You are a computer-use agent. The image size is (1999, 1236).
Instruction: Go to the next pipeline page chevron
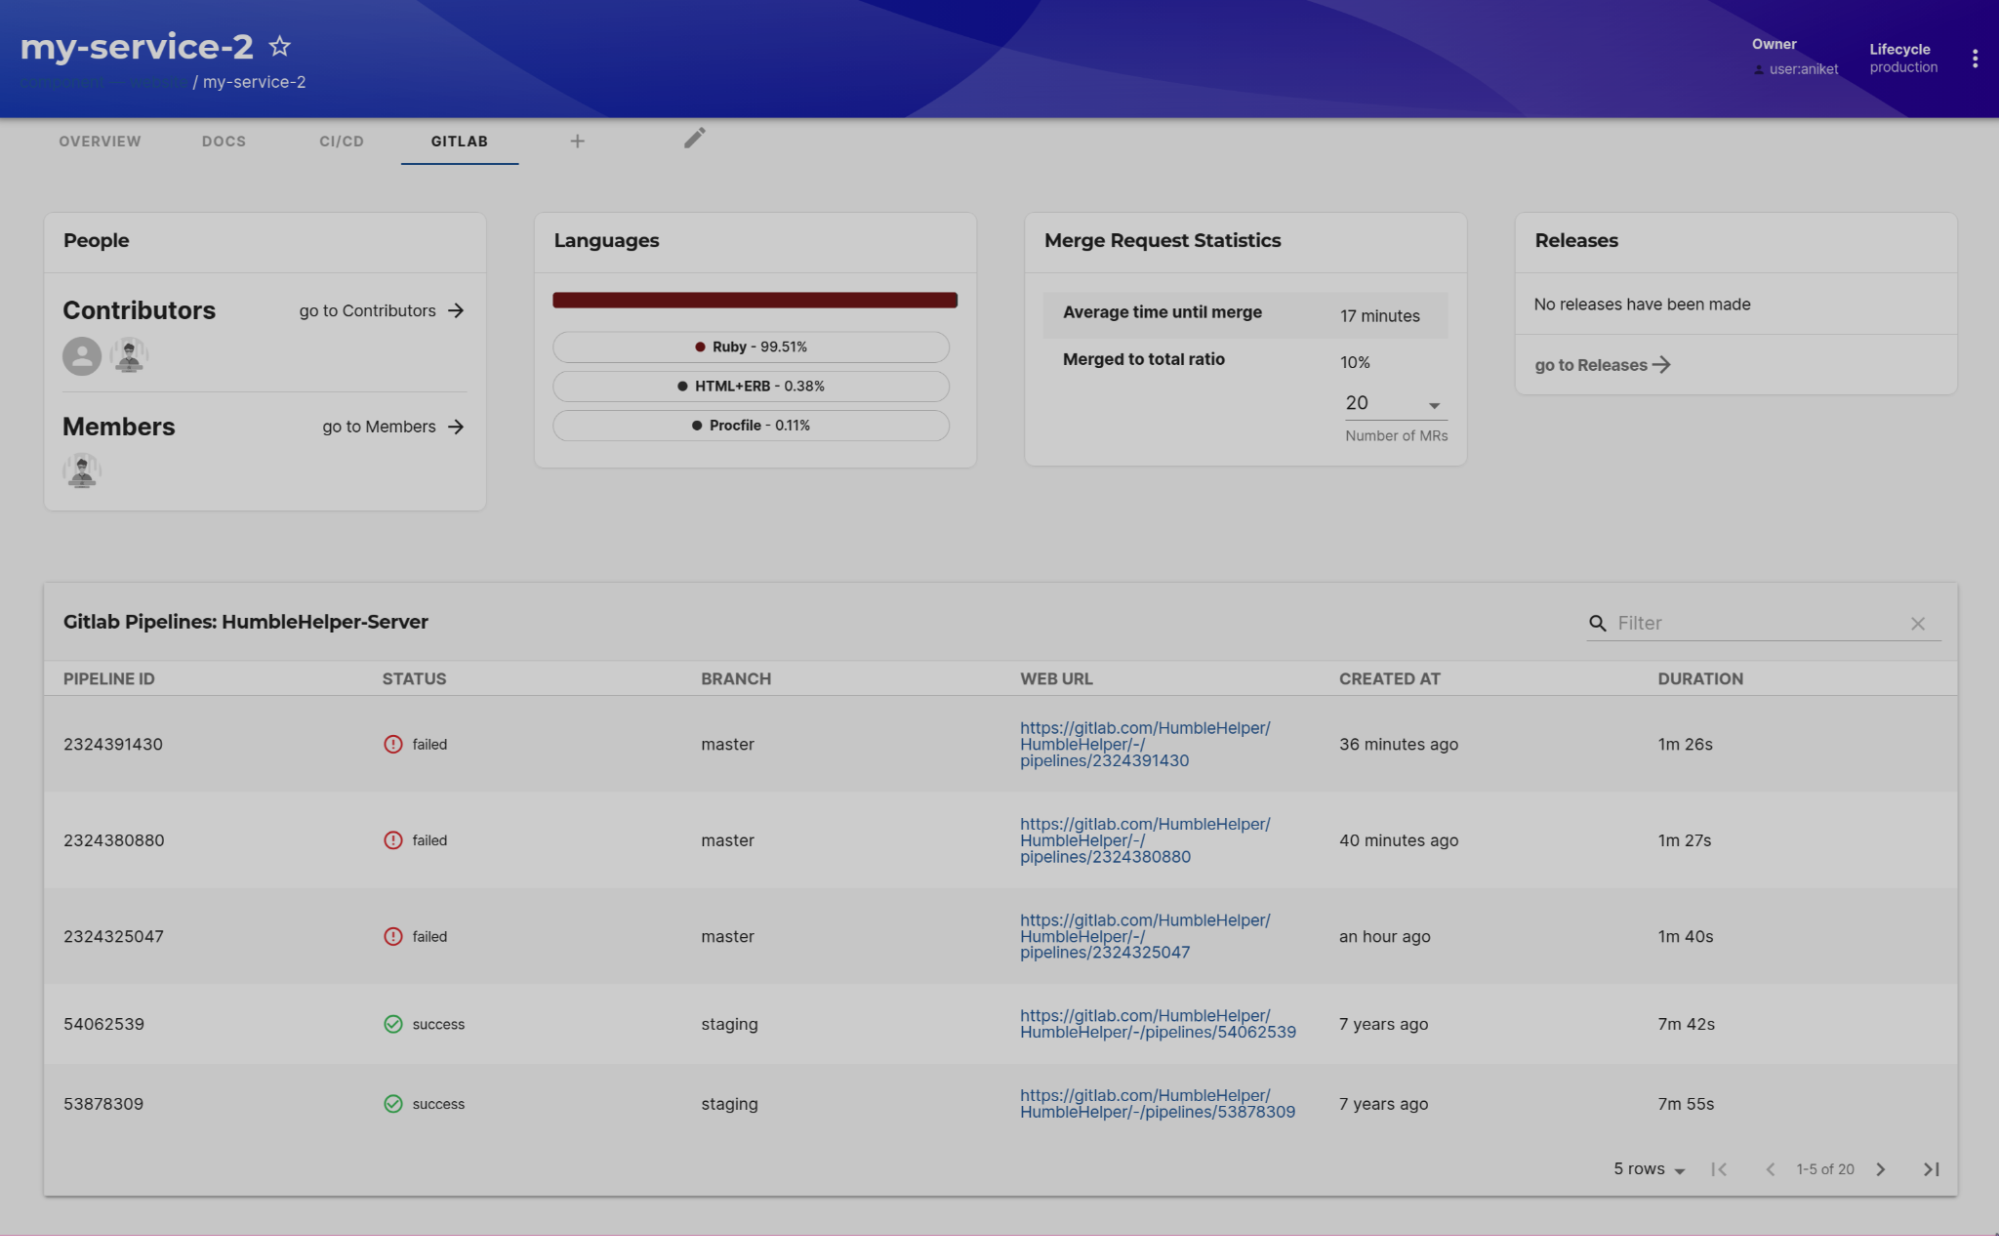pos(1880,1168)
